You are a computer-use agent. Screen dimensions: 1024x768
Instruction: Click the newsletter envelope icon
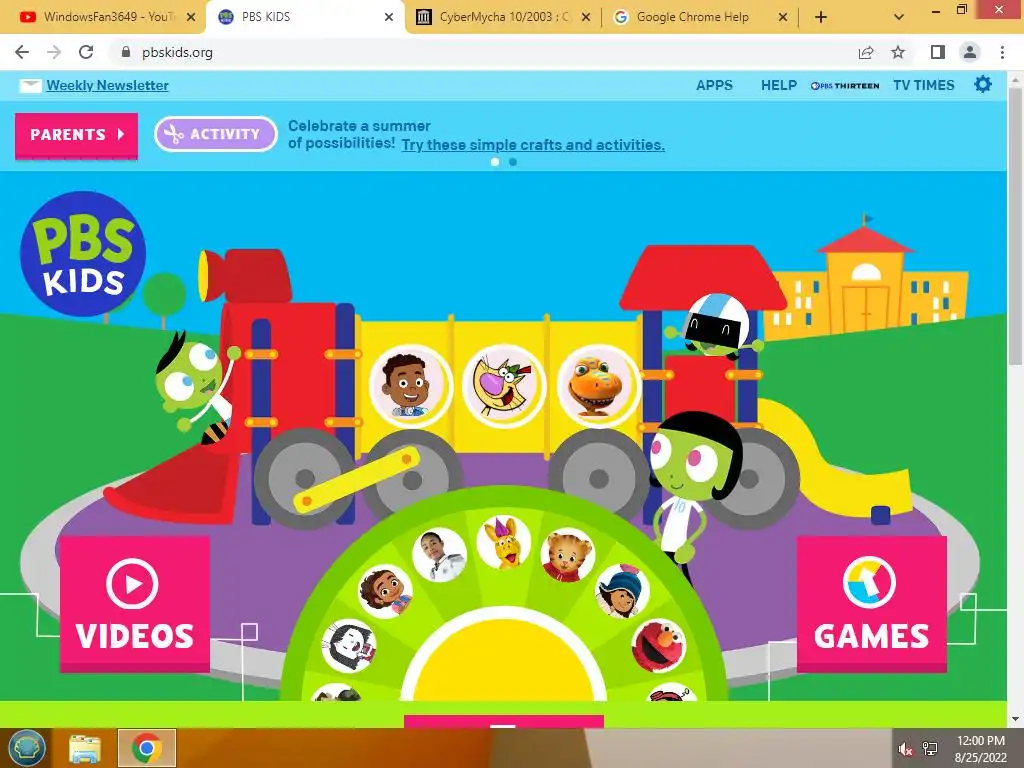pos(30,86)
